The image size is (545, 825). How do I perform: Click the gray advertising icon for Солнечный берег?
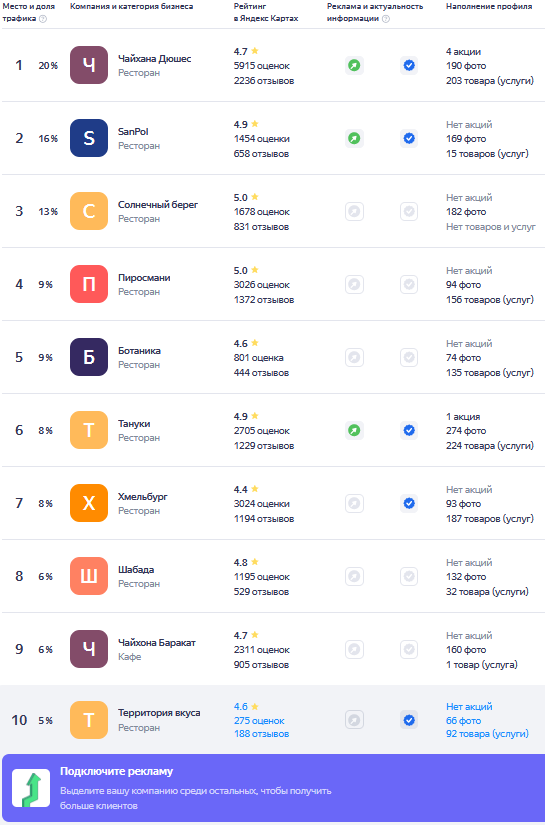(x=355, y=212)
